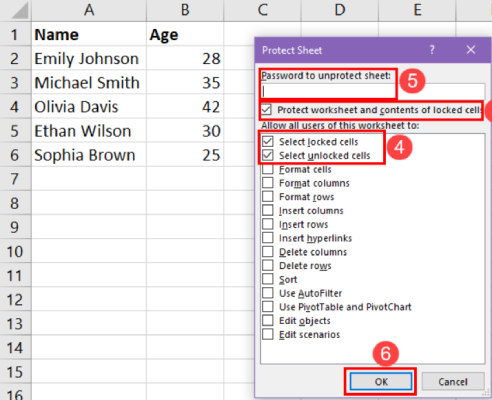Viewport: 492px width, 400px height.
Task: Select the Michael Smith cell
Action: click(x=89, y=83)
